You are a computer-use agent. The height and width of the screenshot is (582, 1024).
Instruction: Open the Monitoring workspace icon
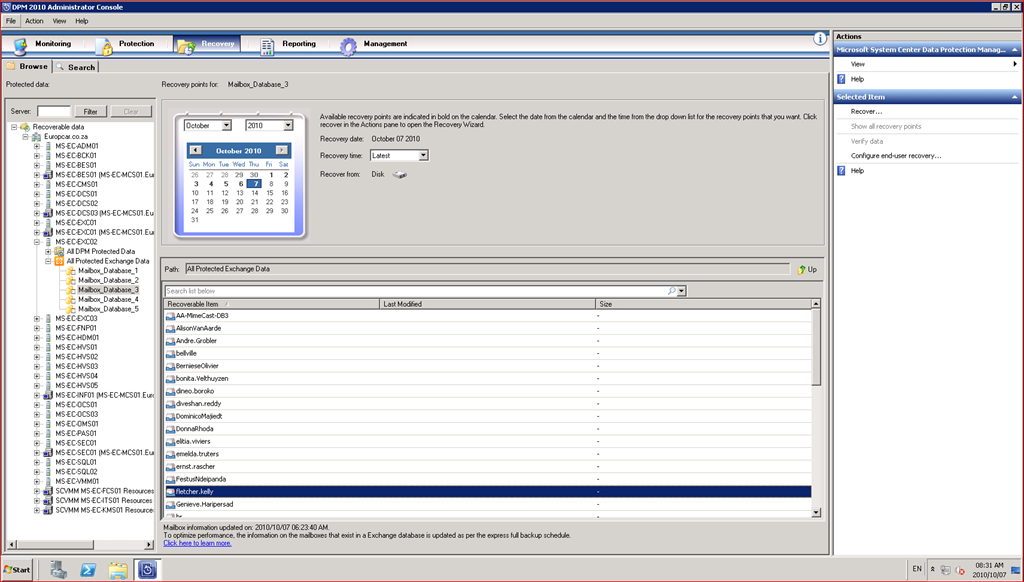(20, 45)
